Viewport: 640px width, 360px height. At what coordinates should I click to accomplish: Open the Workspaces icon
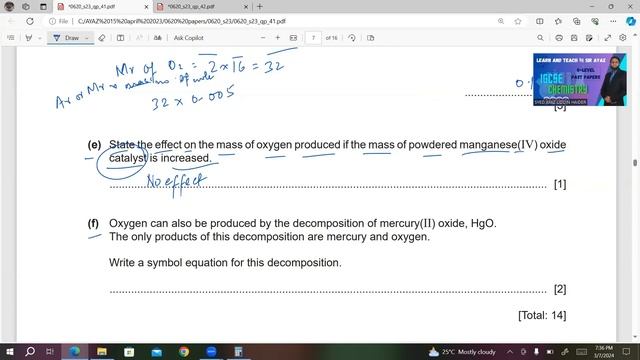(26, 7)
